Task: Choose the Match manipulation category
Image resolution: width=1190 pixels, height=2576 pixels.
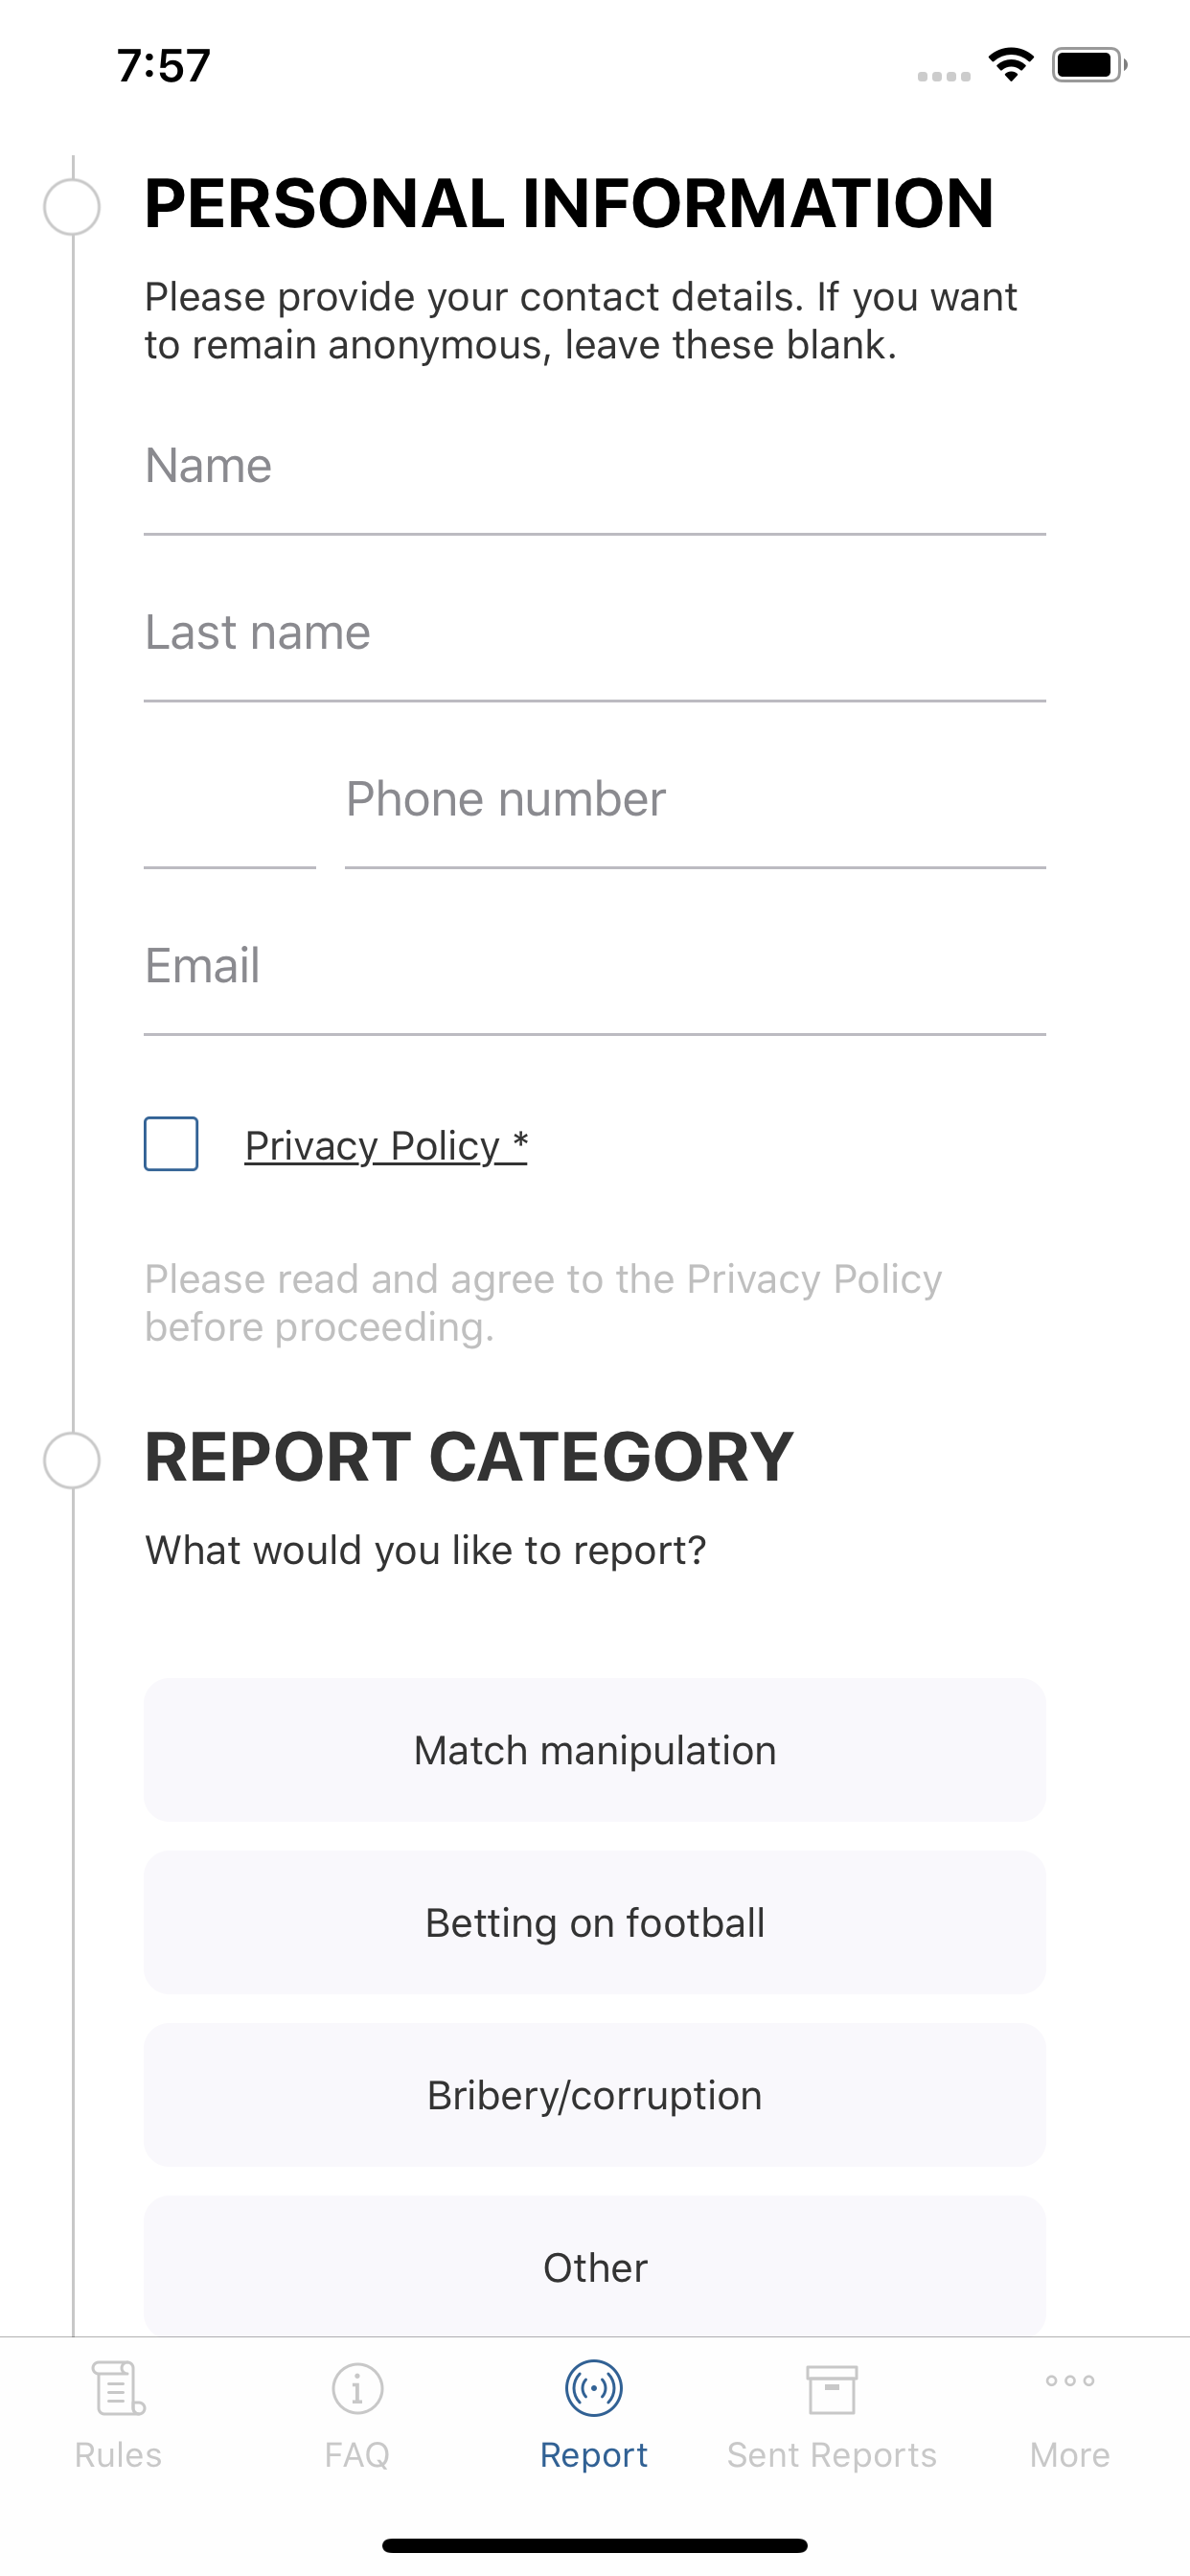Action: tap(595, 1750)
